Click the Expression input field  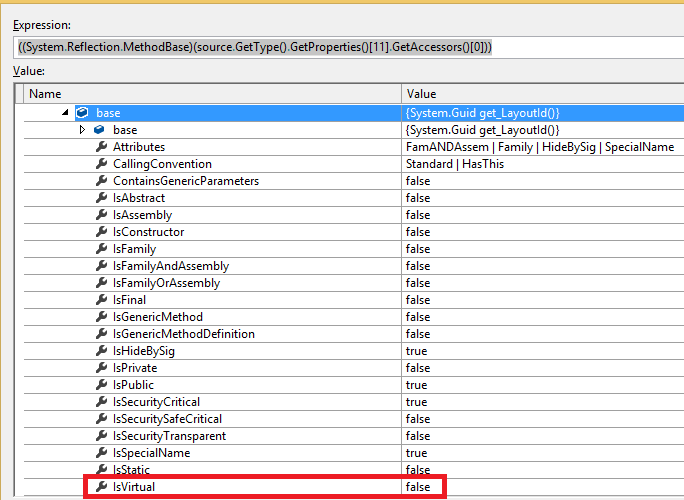click(x=349, y=47)
